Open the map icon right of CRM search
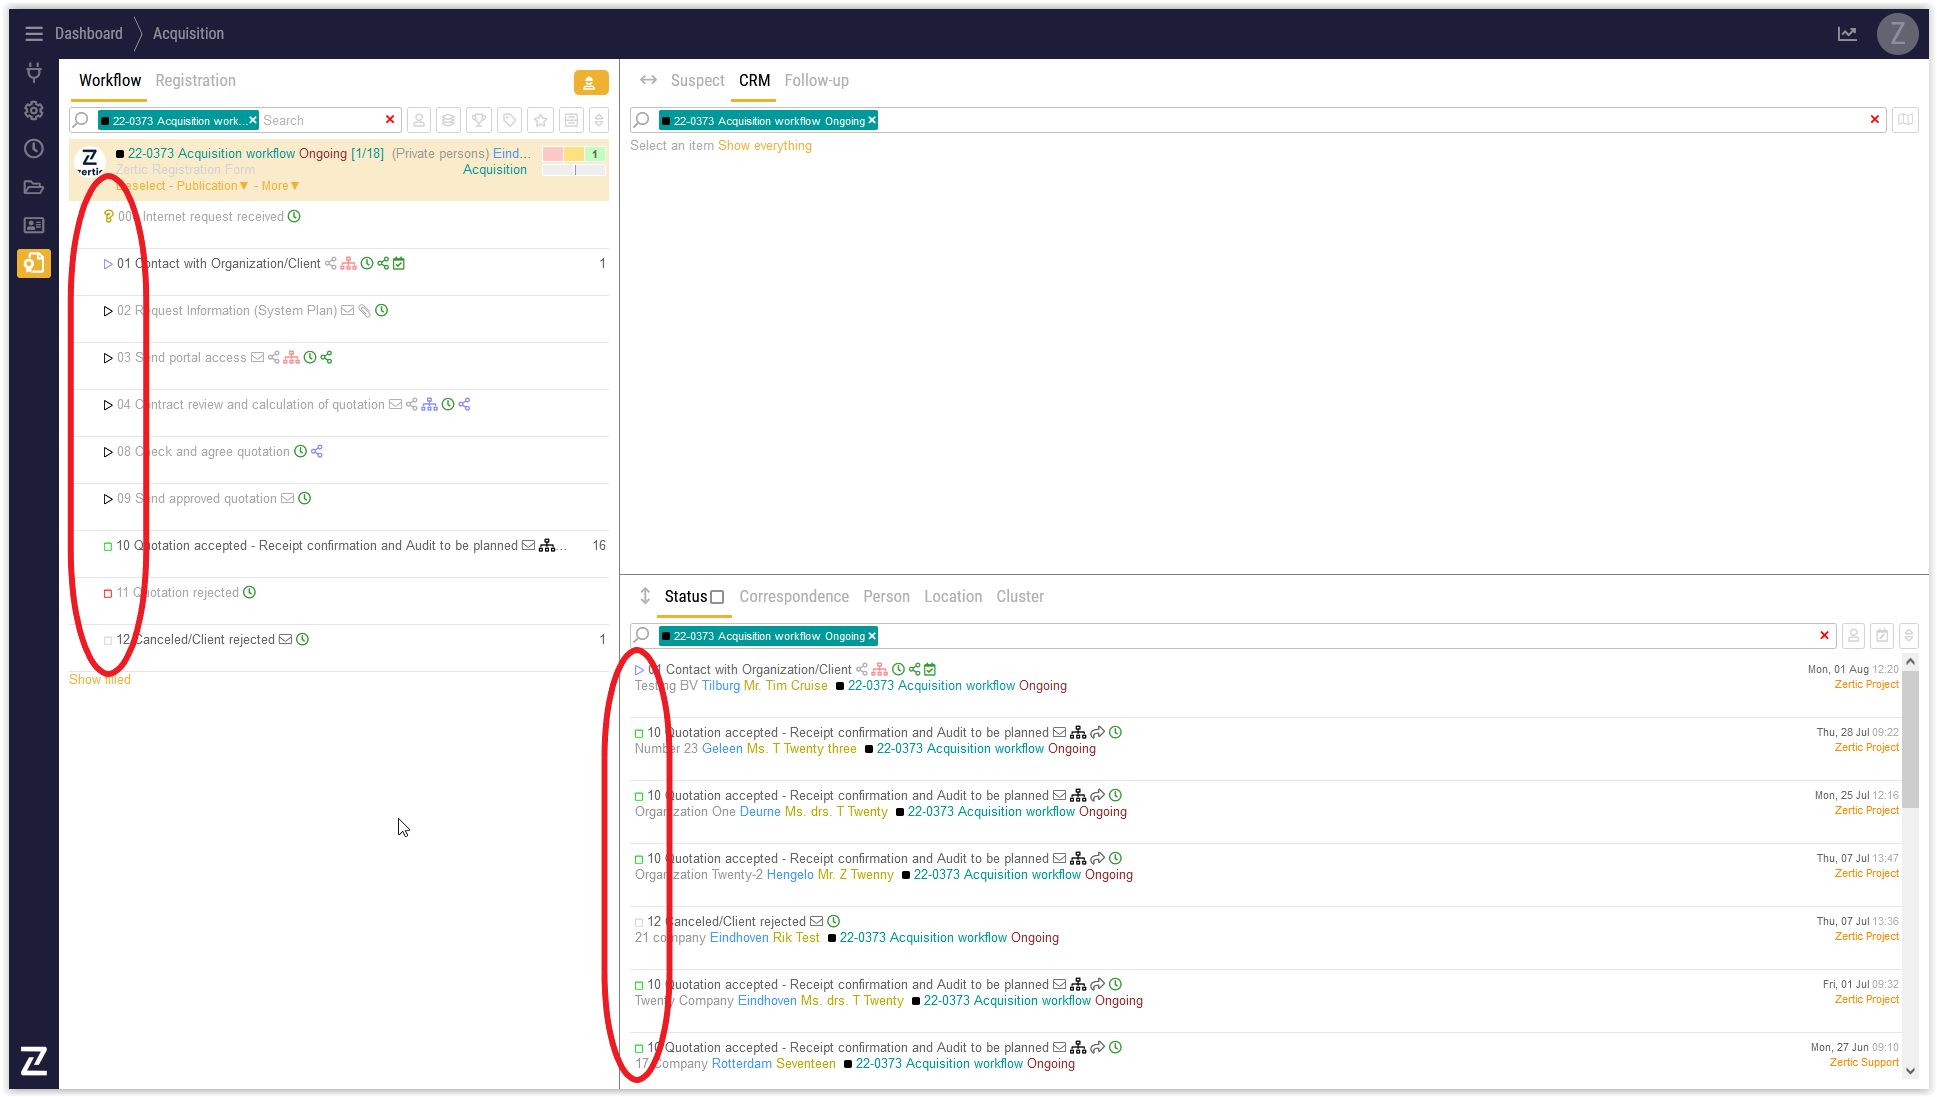The width and height of the screenshot is (1937, 1097). point(1906,120)
